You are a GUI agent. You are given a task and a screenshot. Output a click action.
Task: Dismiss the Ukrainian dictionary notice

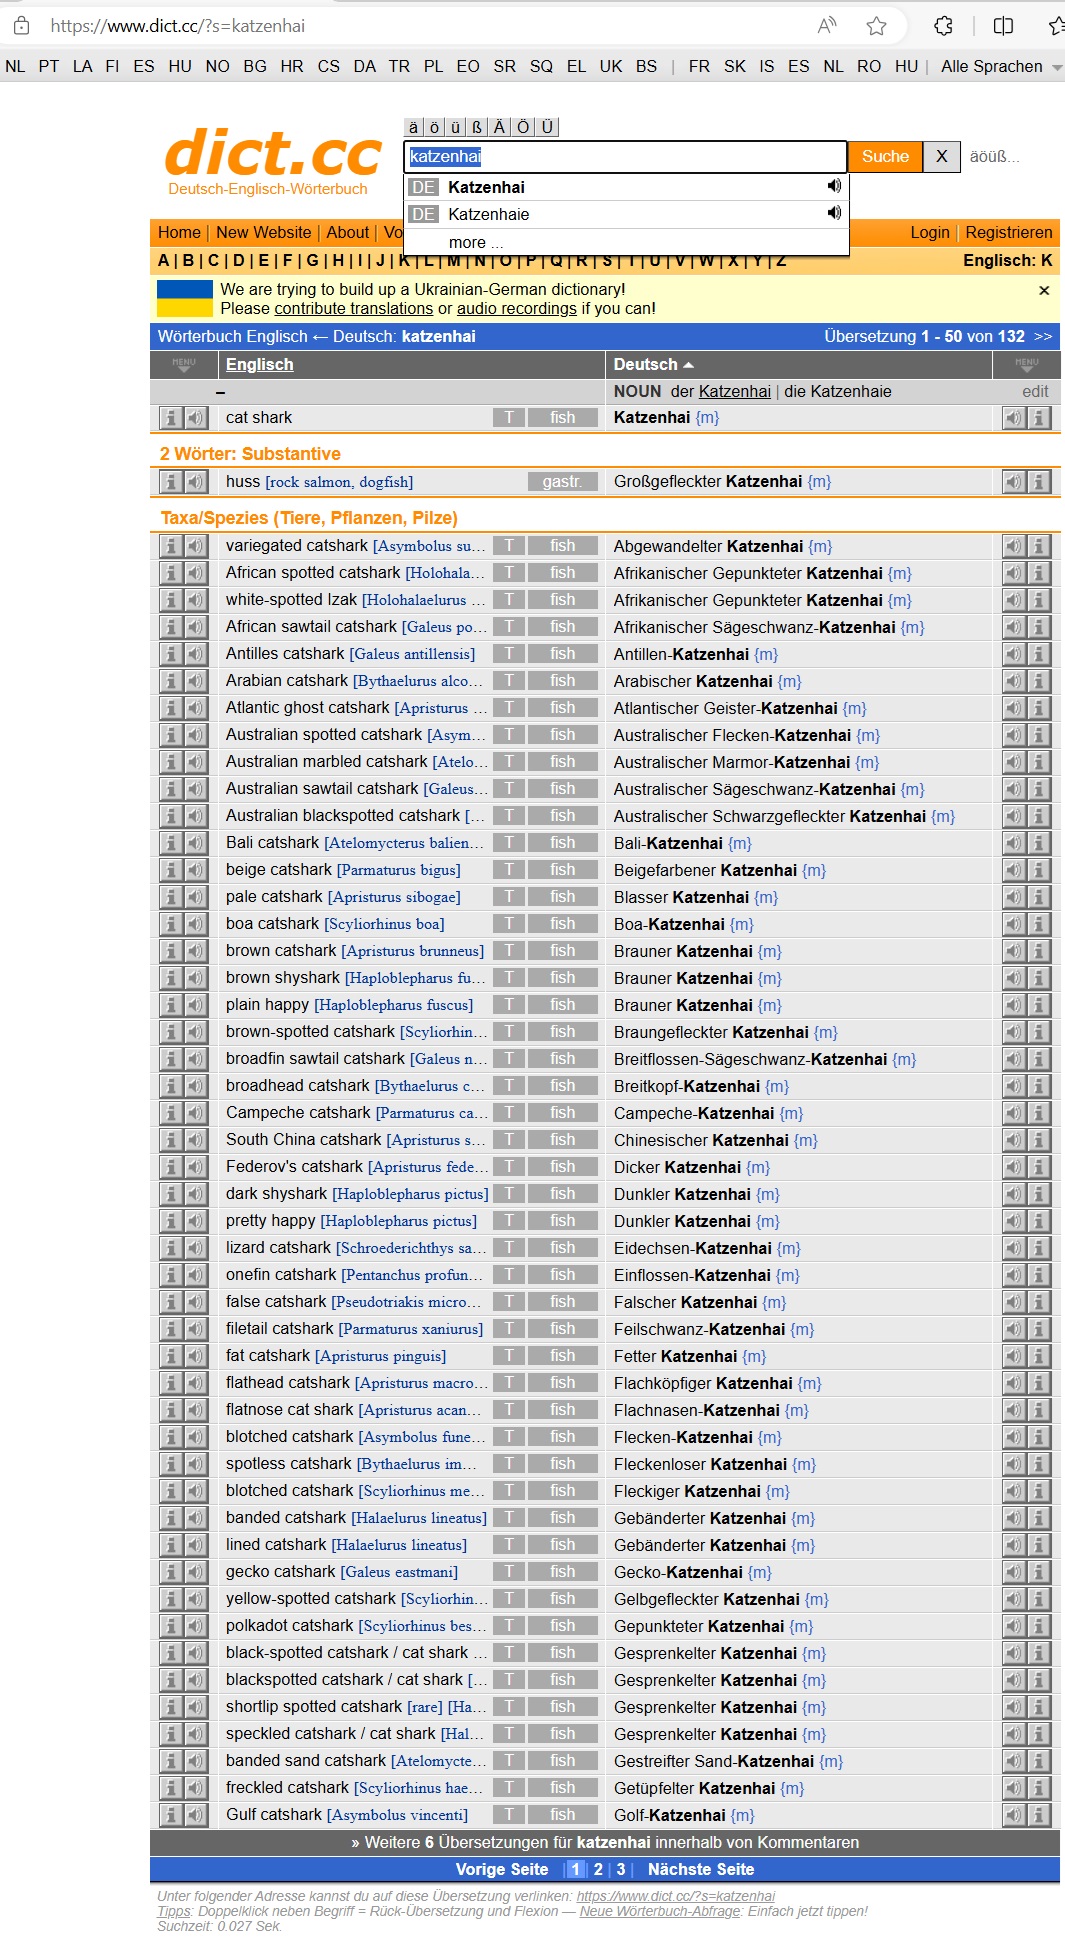(1044, 290)
